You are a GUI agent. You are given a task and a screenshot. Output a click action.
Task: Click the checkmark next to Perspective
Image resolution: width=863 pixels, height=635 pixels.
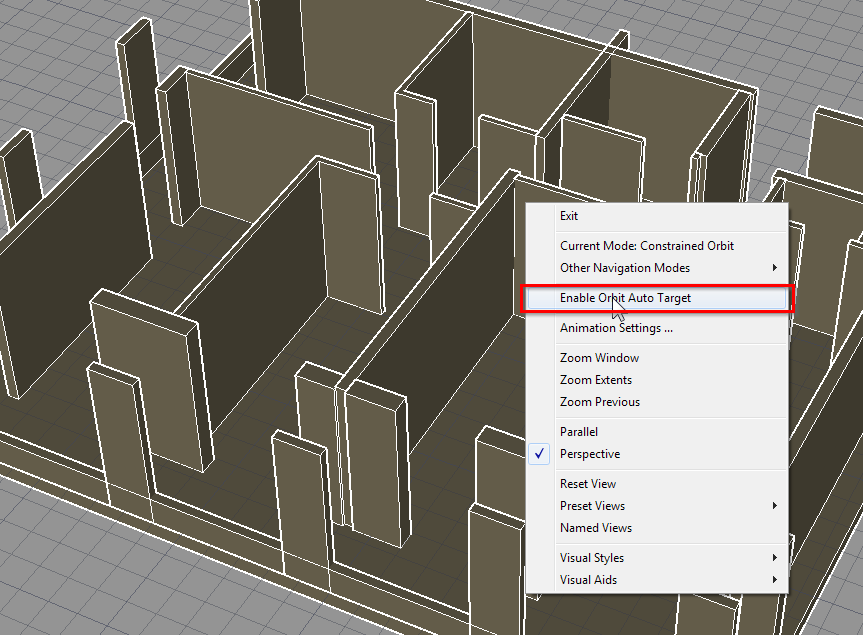click(540, 454)
